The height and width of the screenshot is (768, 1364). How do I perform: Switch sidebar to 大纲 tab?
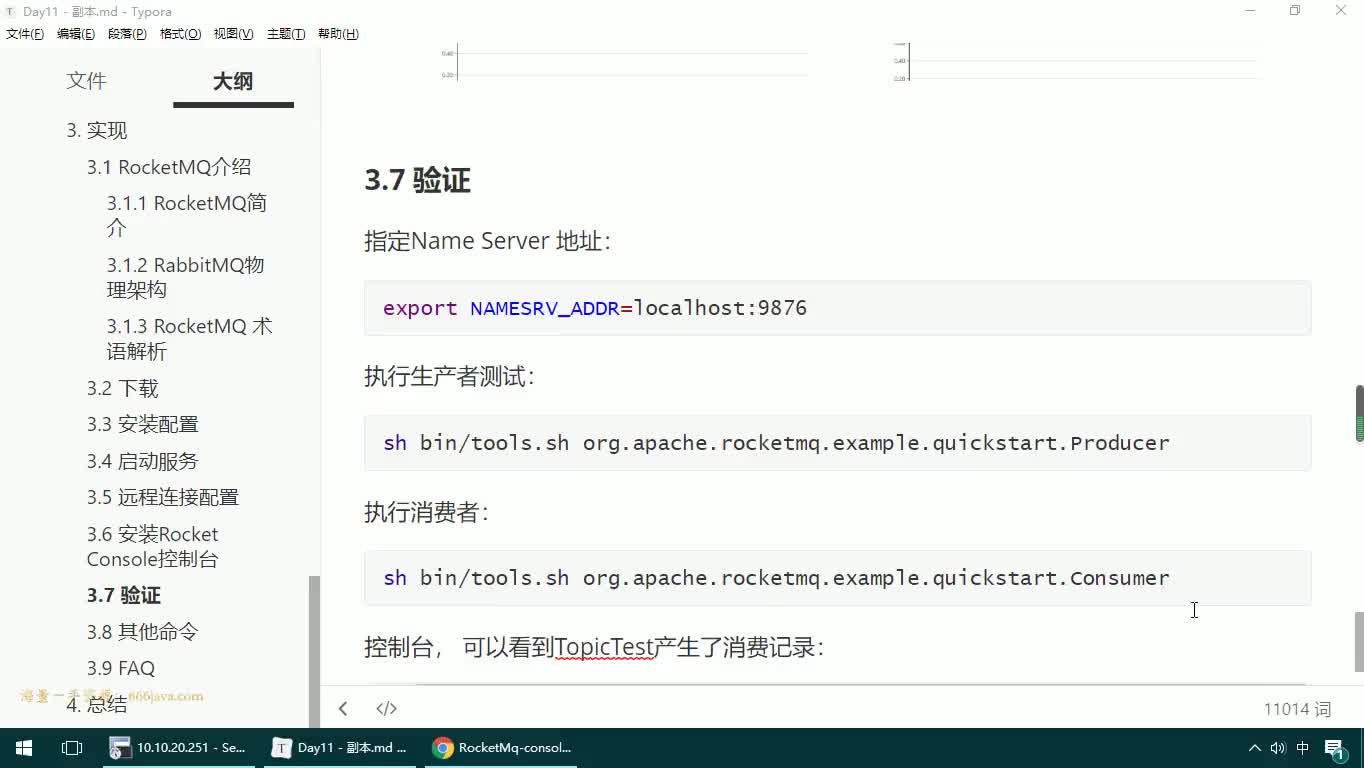233,81
